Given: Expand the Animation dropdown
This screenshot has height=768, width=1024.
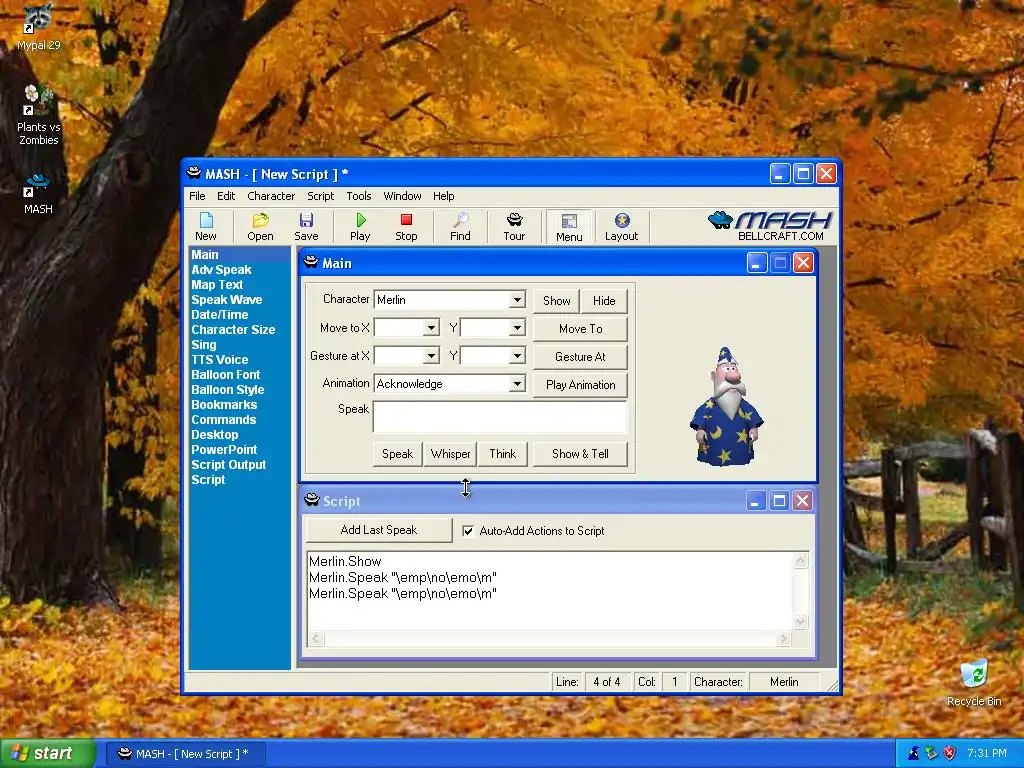Looking at the screenshot, I should click(517, 384).
